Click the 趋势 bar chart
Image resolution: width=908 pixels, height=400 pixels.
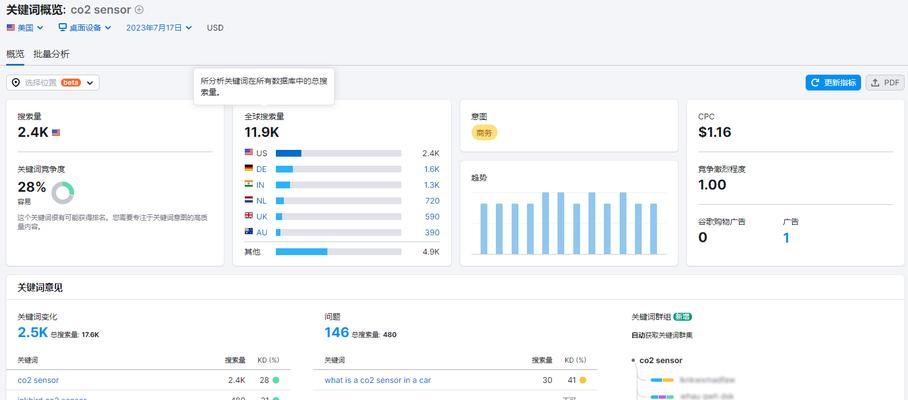569,223
